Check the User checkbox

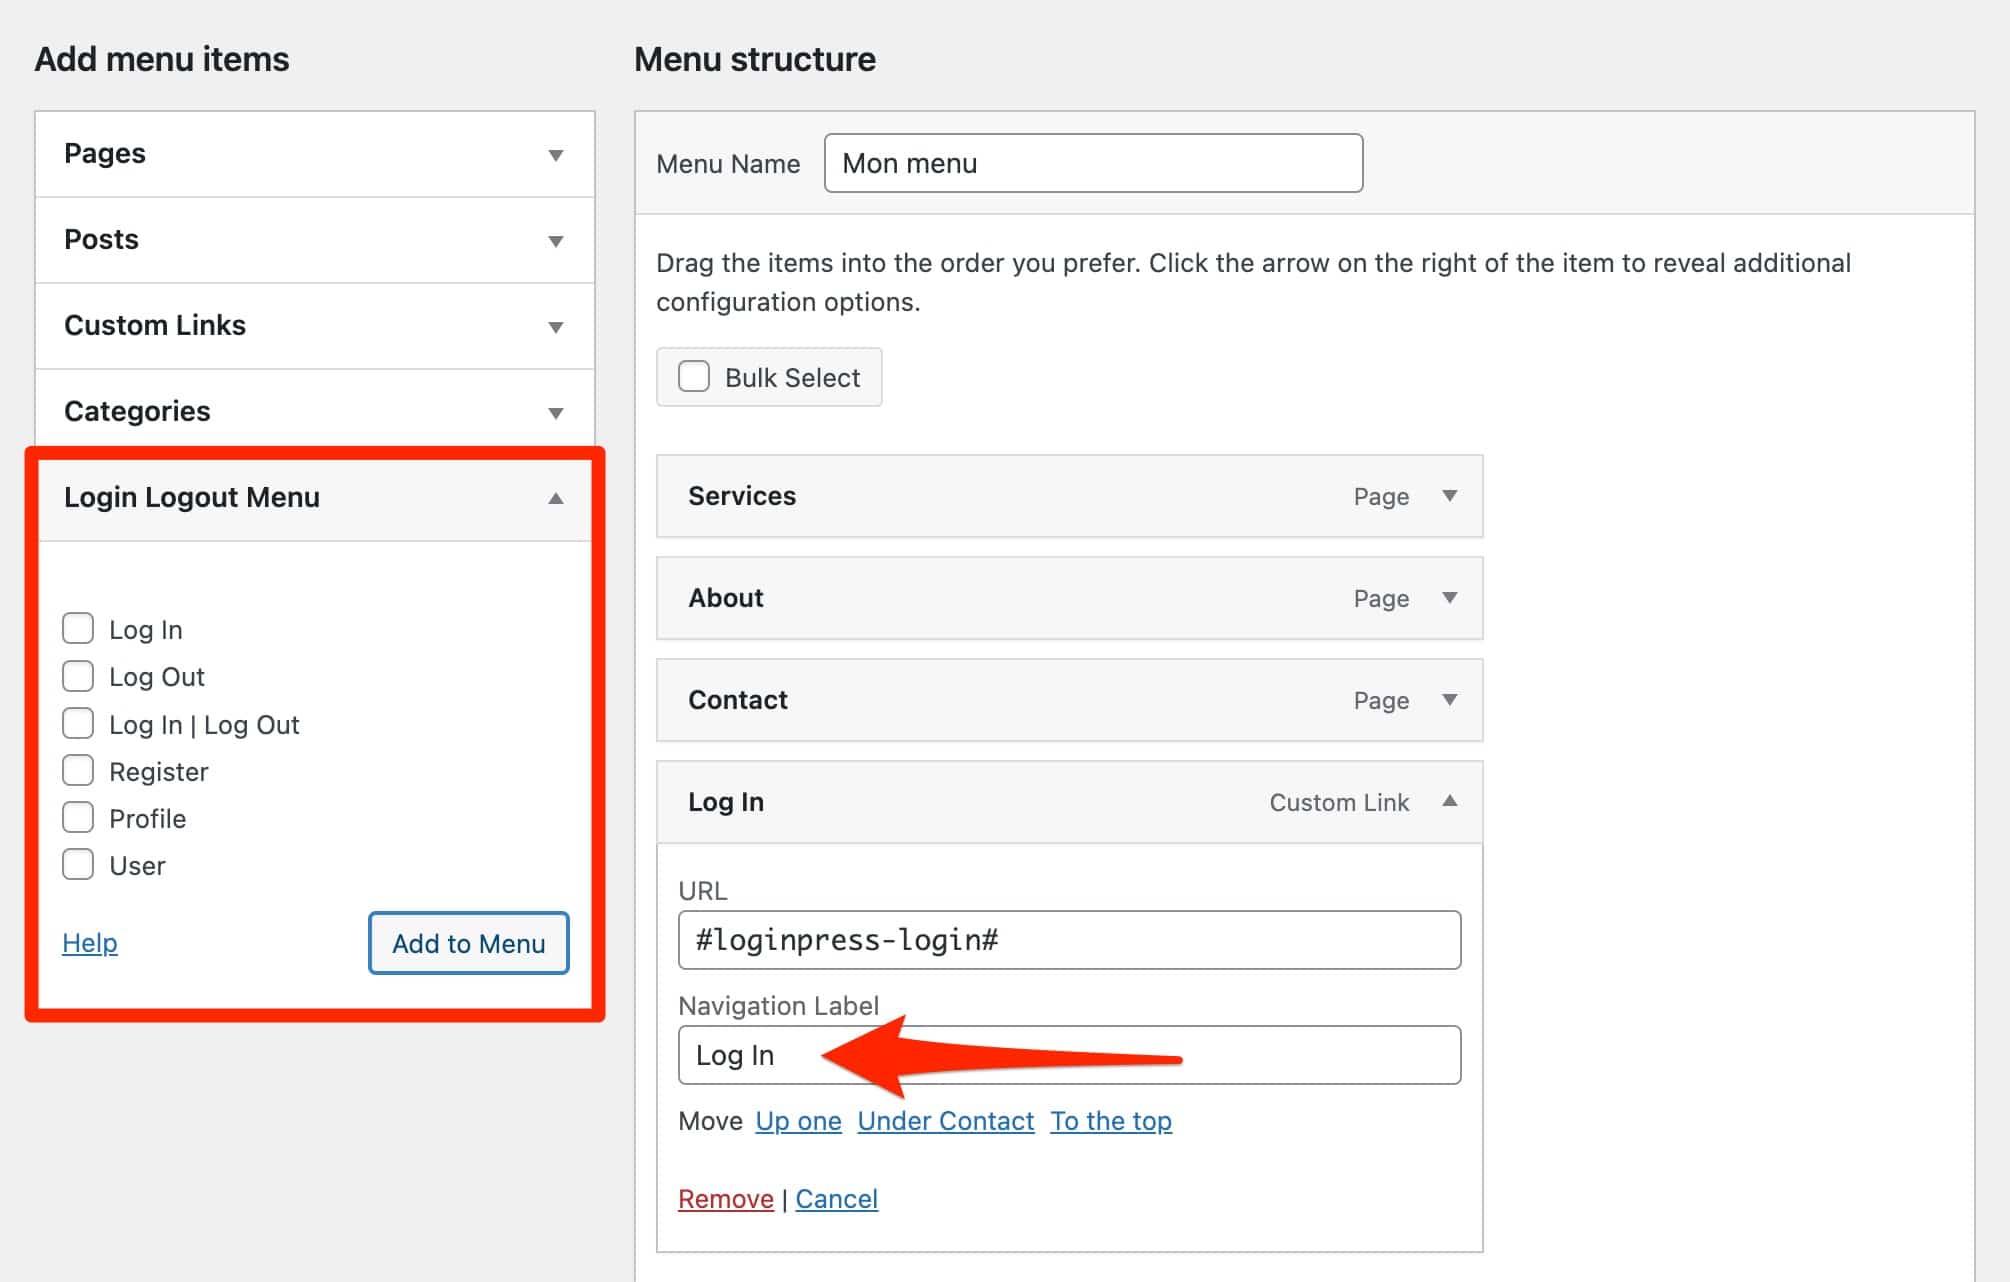78,864
